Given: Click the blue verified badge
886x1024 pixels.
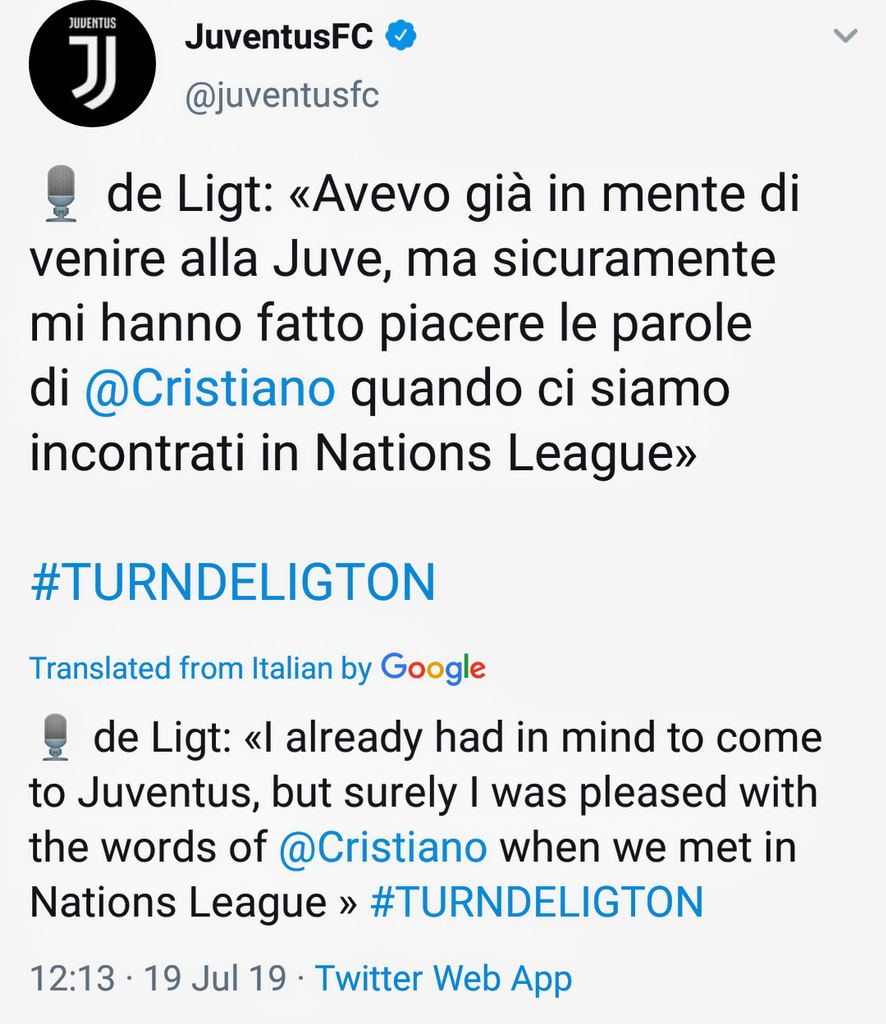Looking at the screenshot, I should pos(401,37).
